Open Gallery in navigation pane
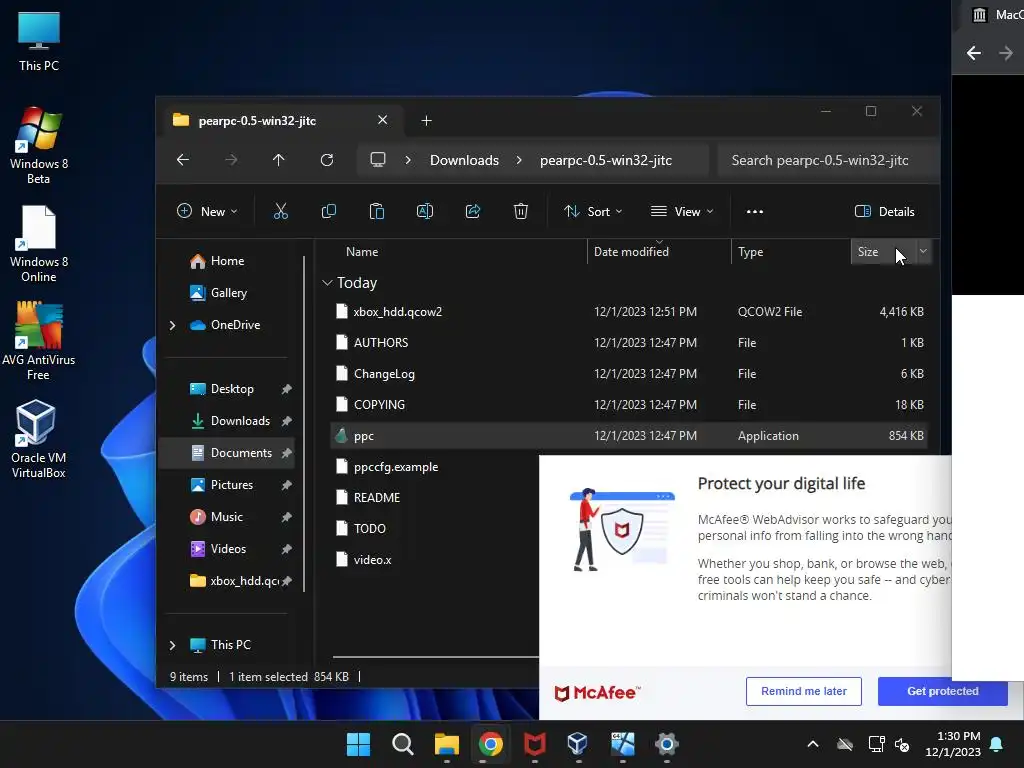Image resolution: width=1024 pixels, height=768 pixels. 227,293
